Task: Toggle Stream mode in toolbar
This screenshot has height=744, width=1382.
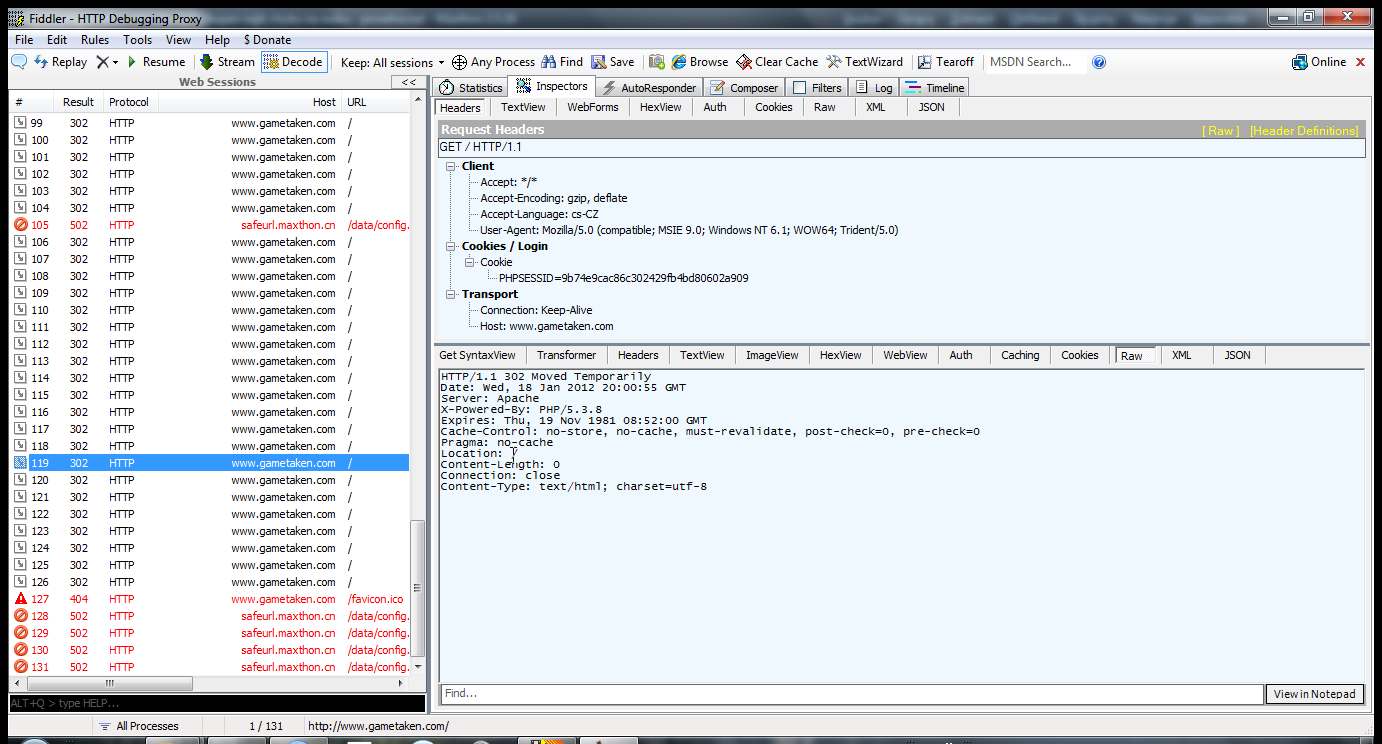Action: pos(207,62)
